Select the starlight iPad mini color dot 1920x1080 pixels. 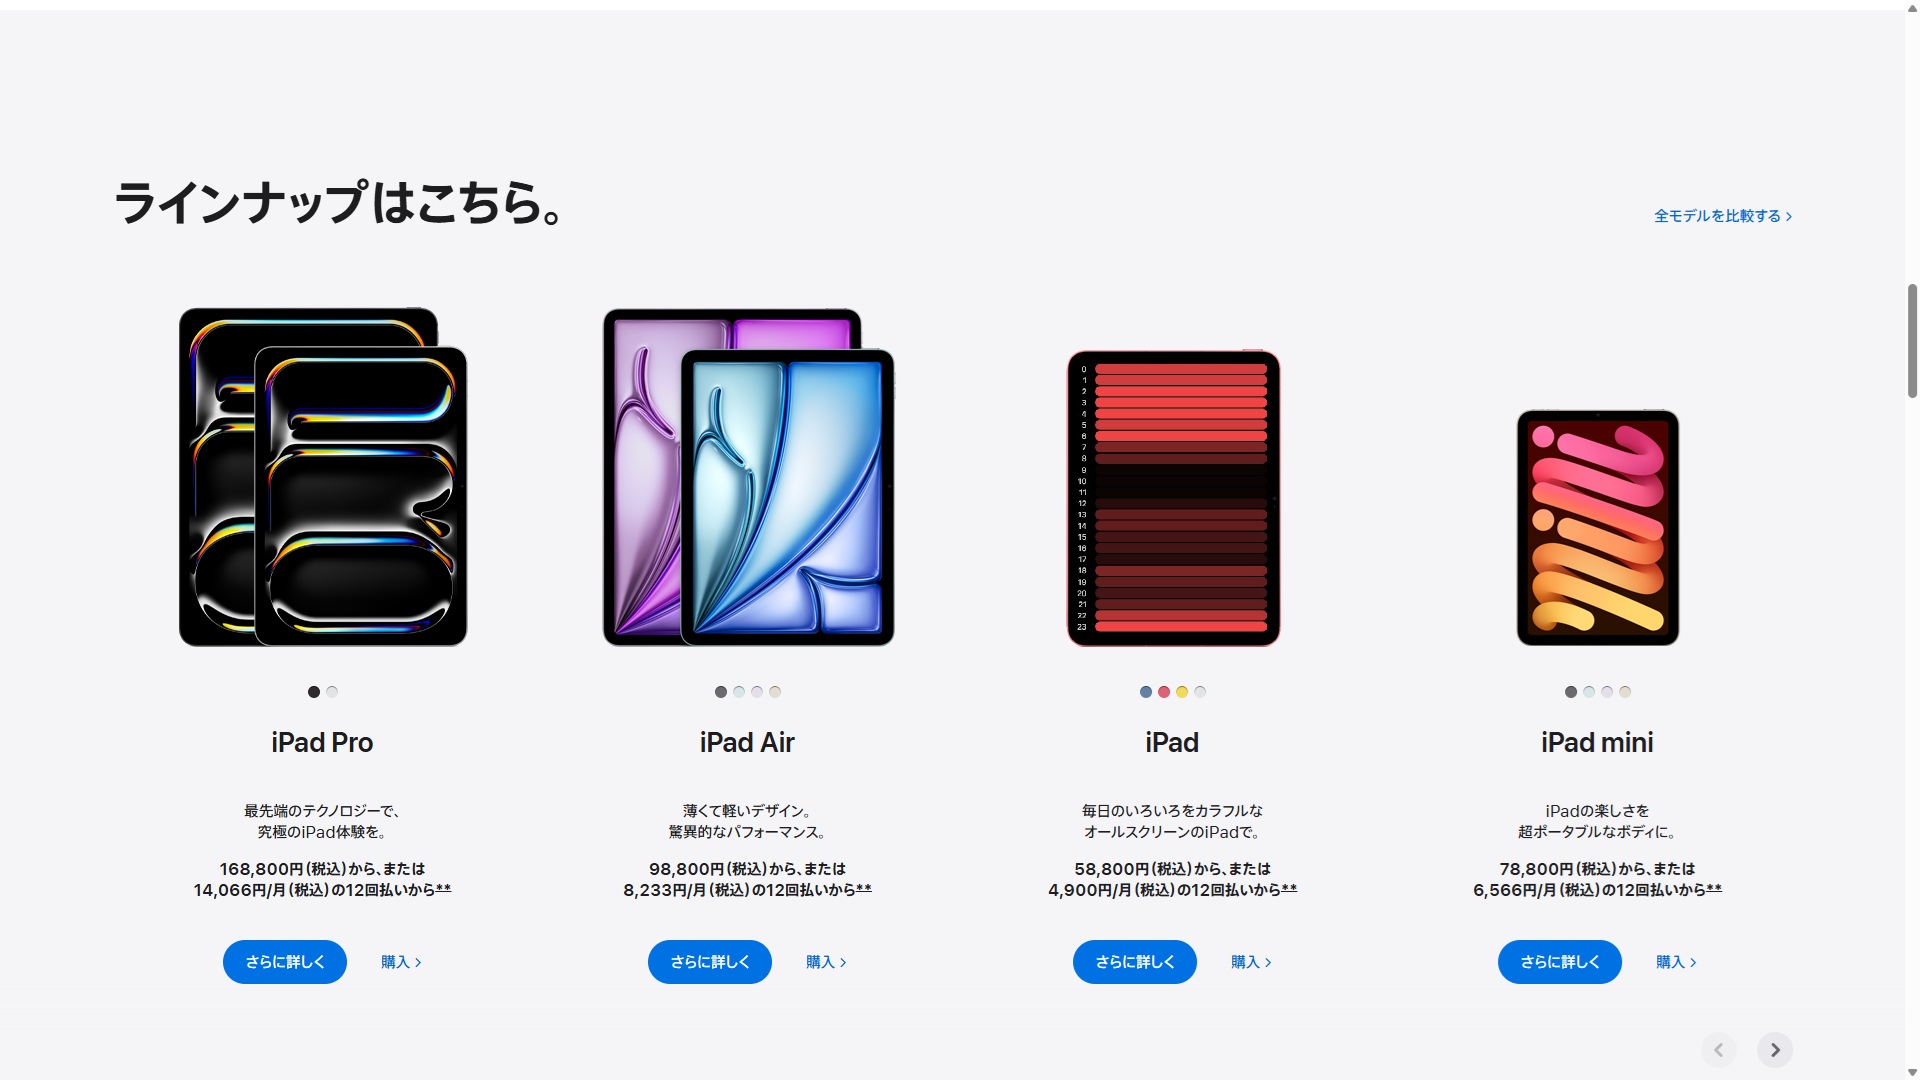(1625, 692)
